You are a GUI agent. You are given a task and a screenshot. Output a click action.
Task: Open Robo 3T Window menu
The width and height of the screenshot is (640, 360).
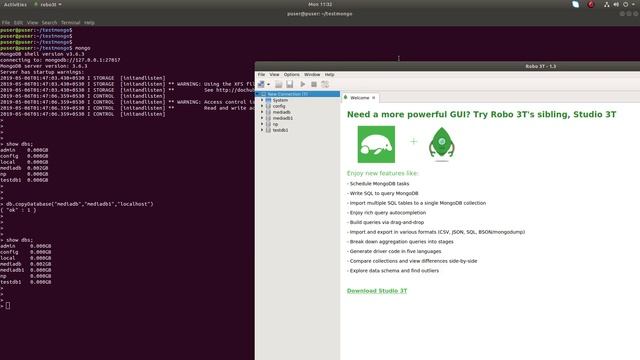click(x=312, y=75)
